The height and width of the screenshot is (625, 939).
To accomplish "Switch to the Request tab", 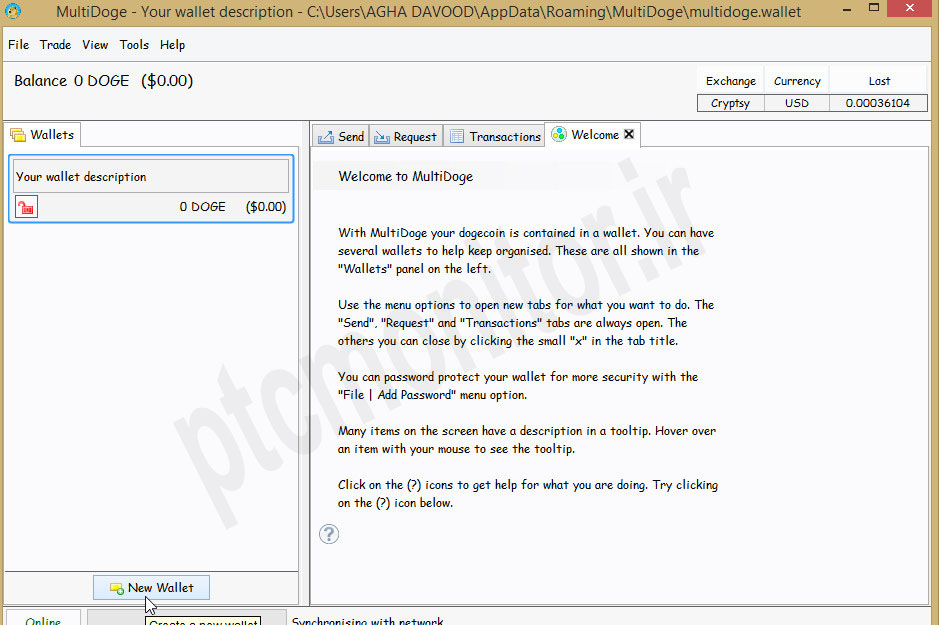I will 406,136.
